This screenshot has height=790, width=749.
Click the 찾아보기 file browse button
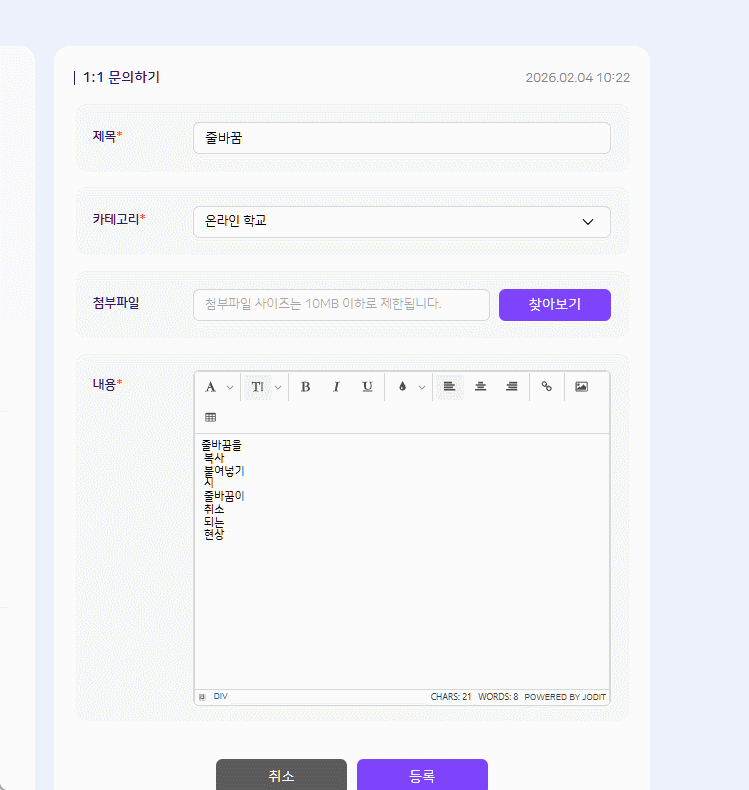coord(554,305)
